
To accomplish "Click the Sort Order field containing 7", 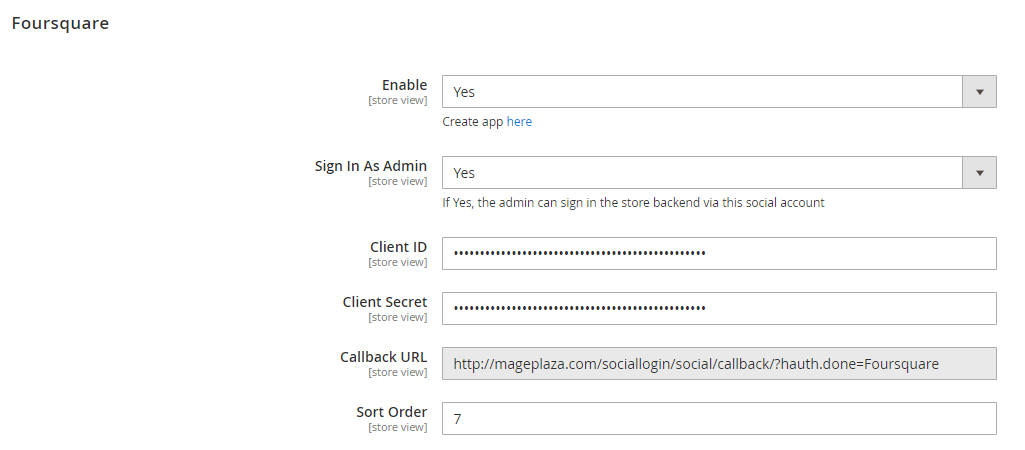I will tap(719, 419).
